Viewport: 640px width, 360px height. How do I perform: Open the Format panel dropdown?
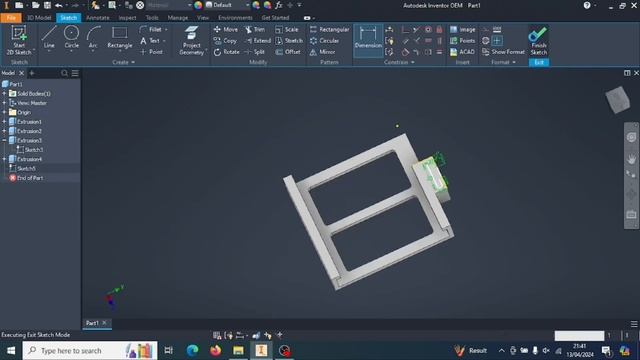[503, 62]
